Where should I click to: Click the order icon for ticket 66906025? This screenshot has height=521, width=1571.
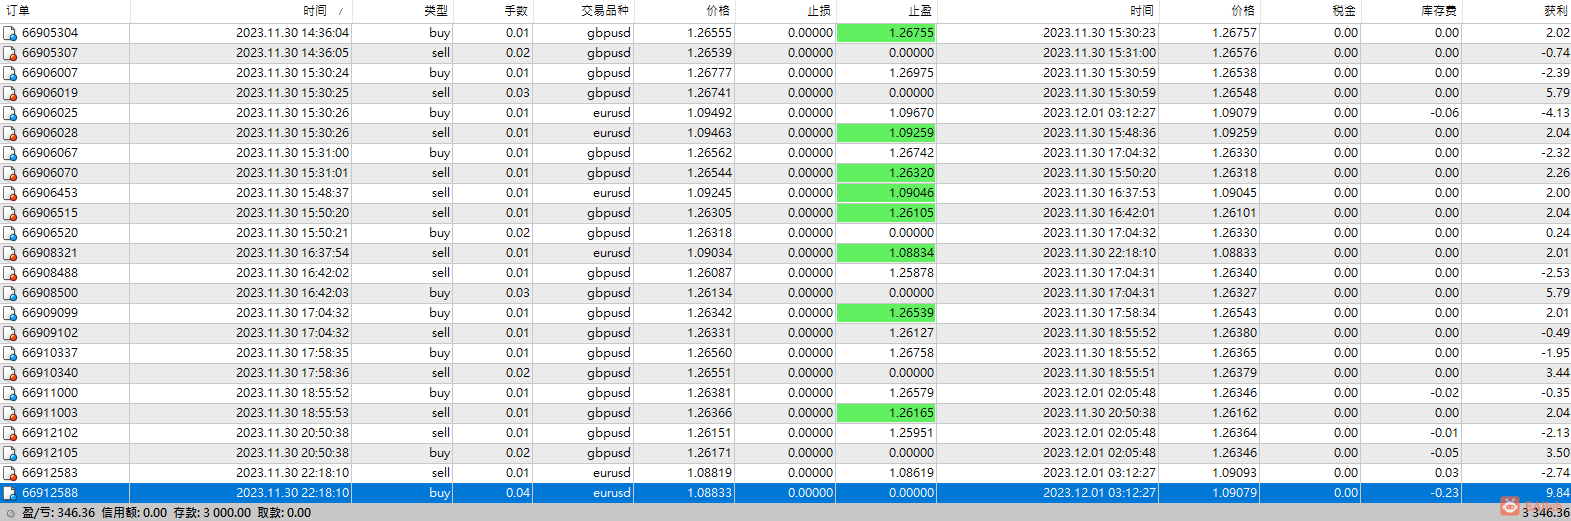[10, 113]
